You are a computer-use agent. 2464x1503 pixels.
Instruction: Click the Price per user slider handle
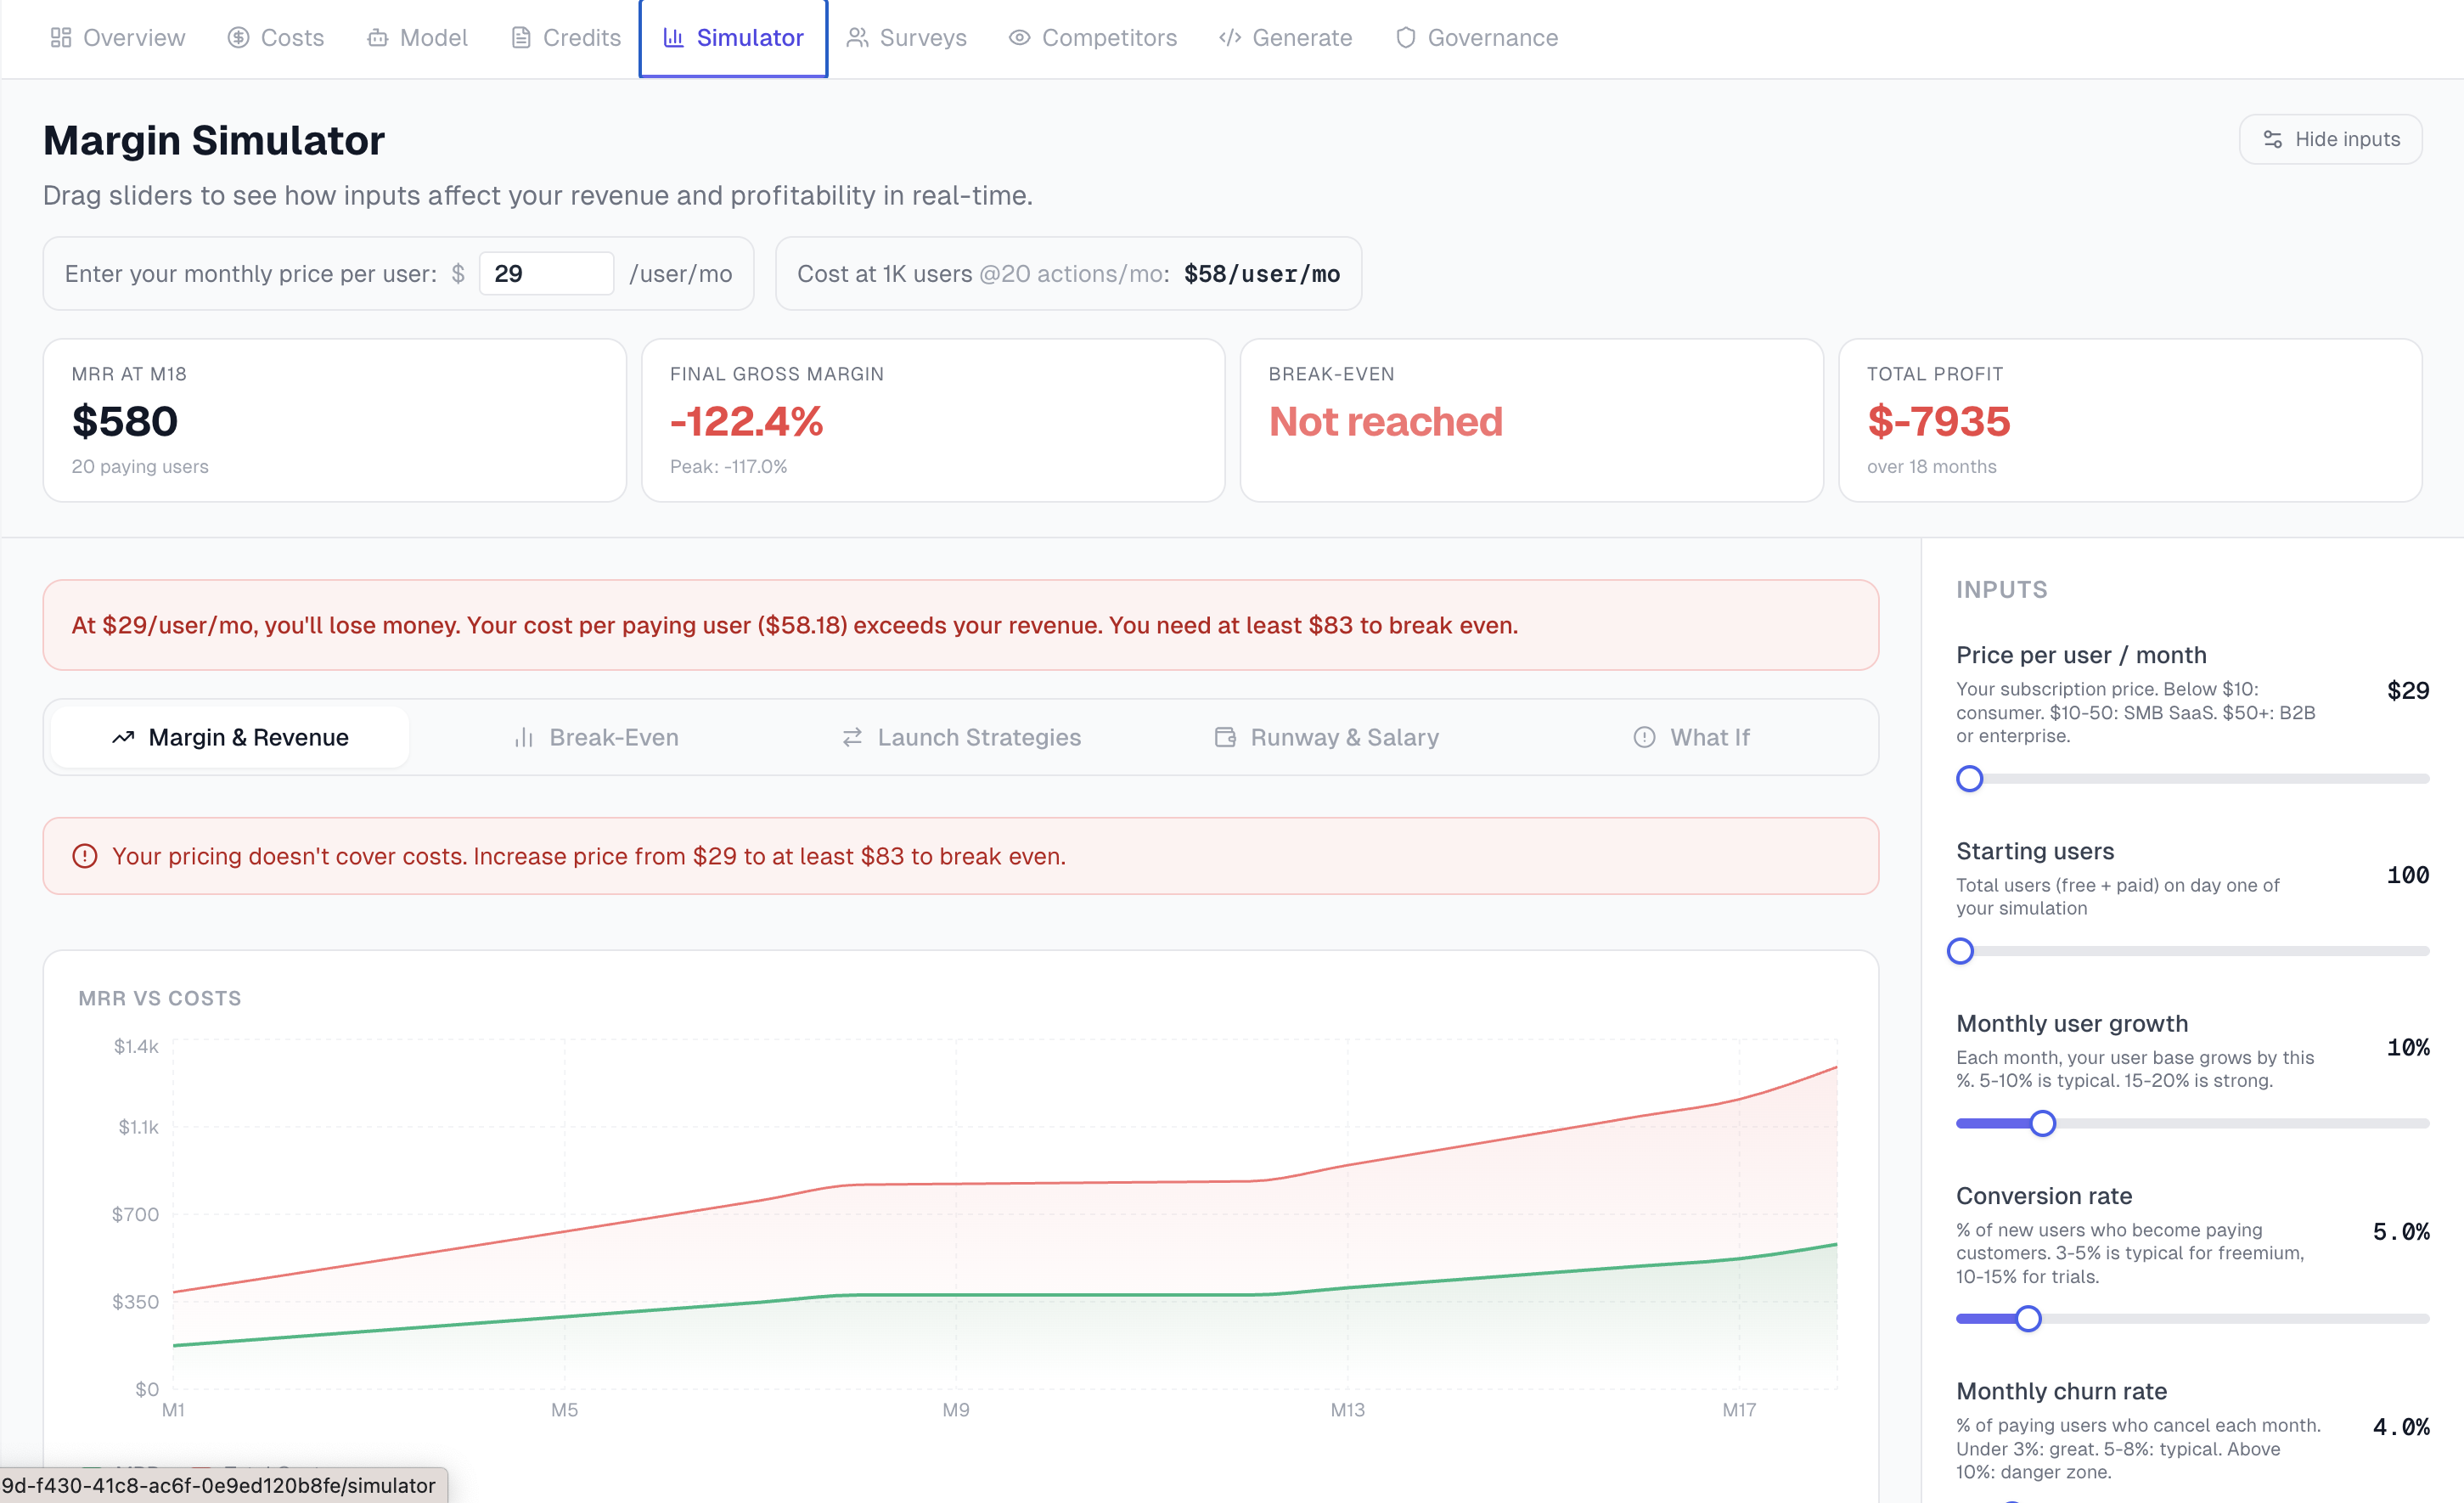tap(1969, 778)
